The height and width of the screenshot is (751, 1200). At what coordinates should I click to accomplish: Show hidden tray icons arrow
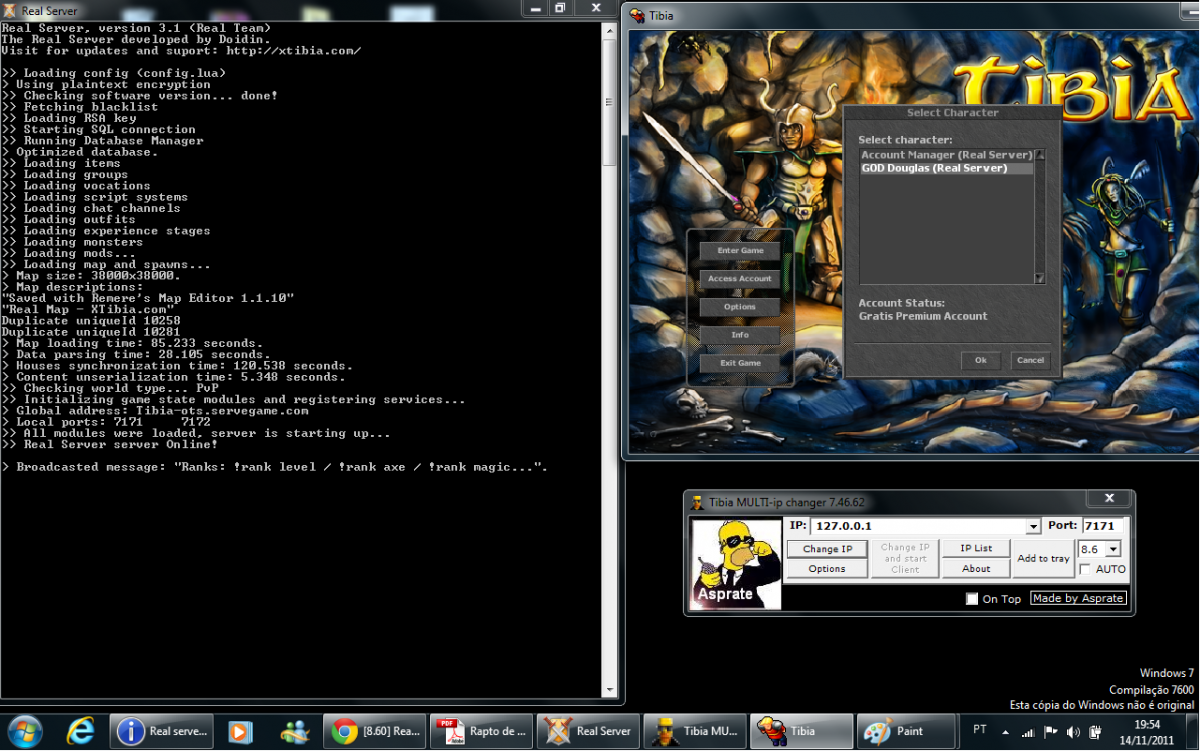tap(1008, 731)
